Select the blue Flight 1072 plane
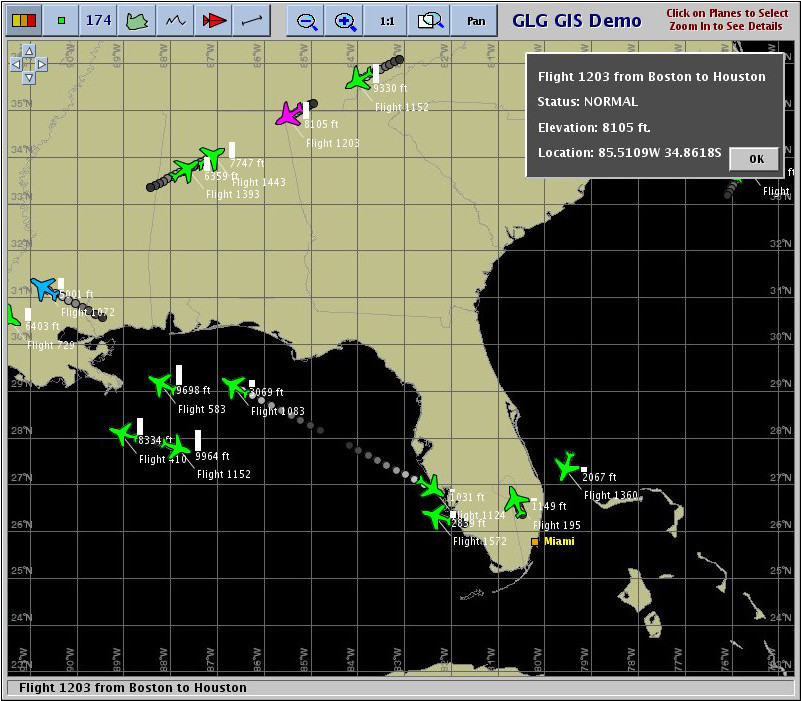Viewport: 801px width, 701px height. (44, 289)
